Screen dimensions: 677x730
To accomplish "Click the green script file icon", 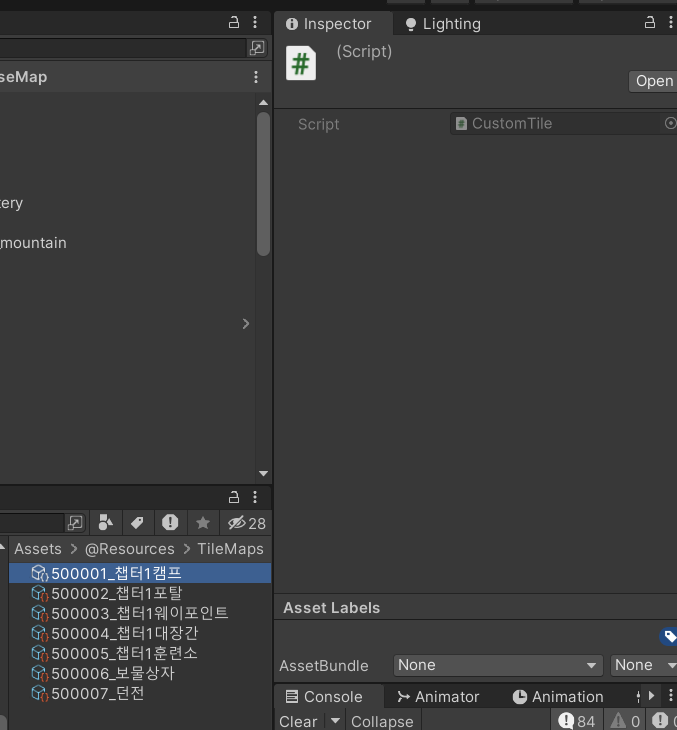I will coord(301,63).
